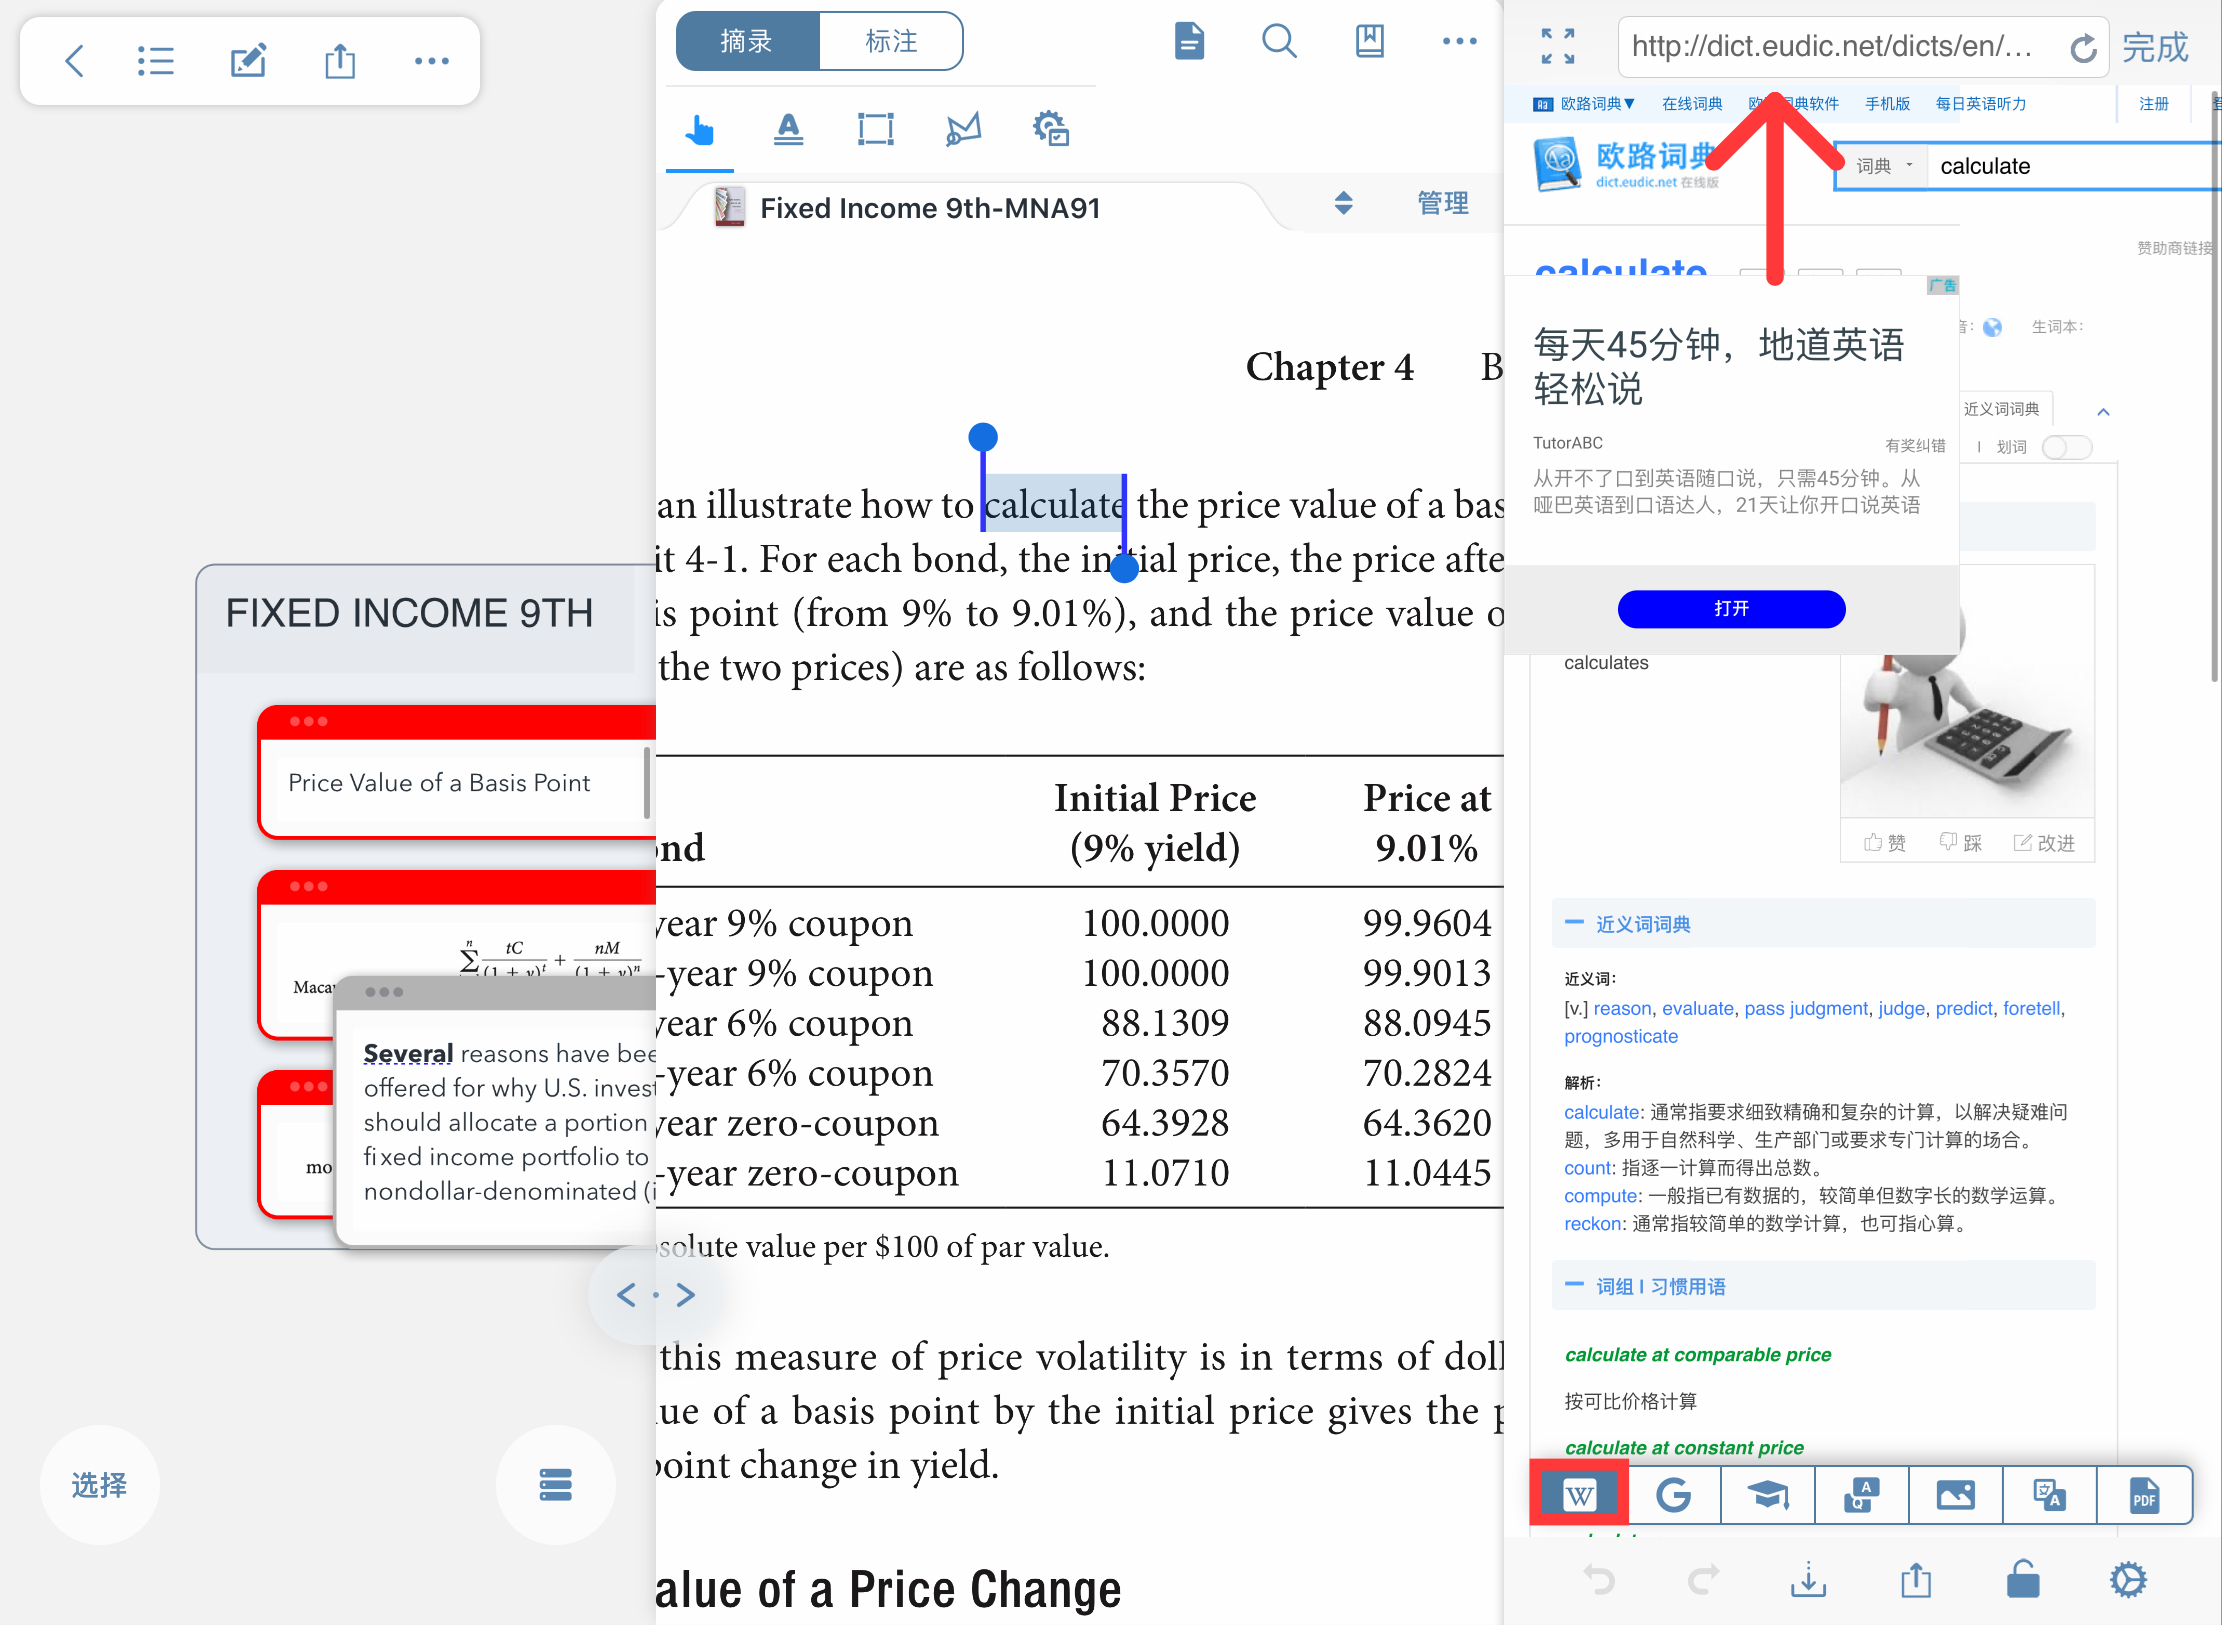Toggle the 划词 switch

coord(2066,447)
